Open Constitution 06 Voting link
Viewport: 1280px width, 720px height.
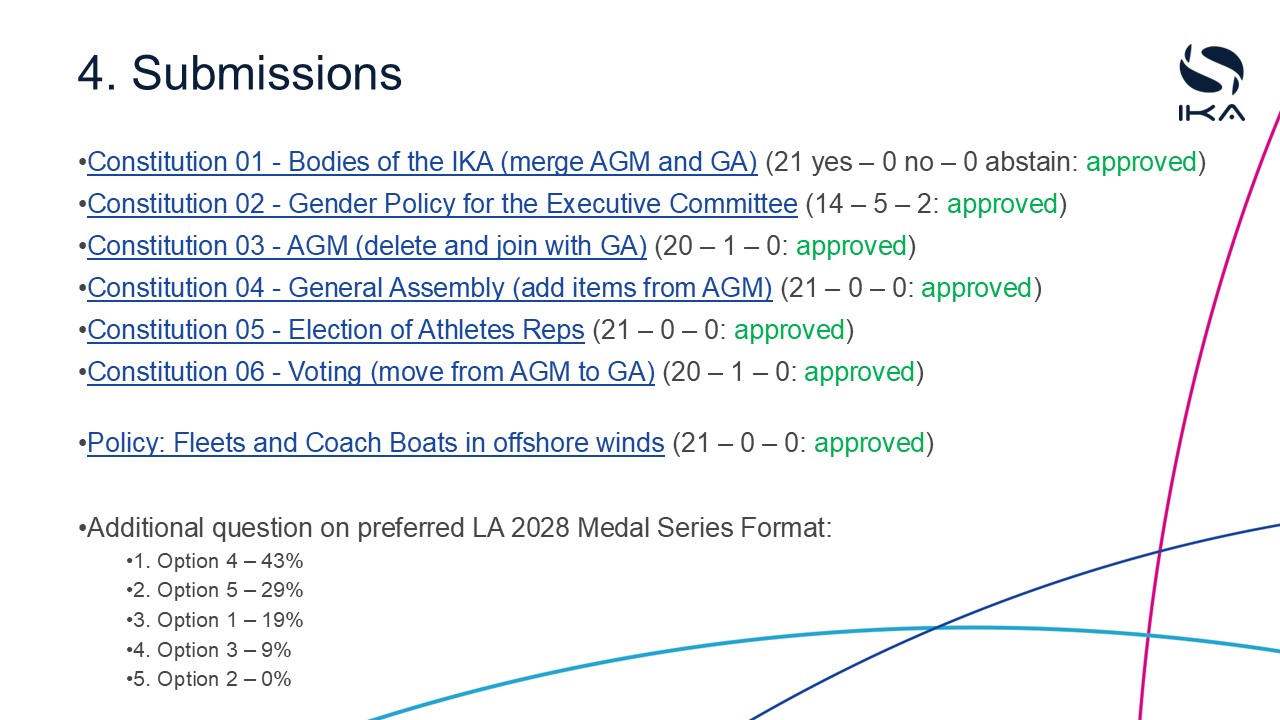371,372
